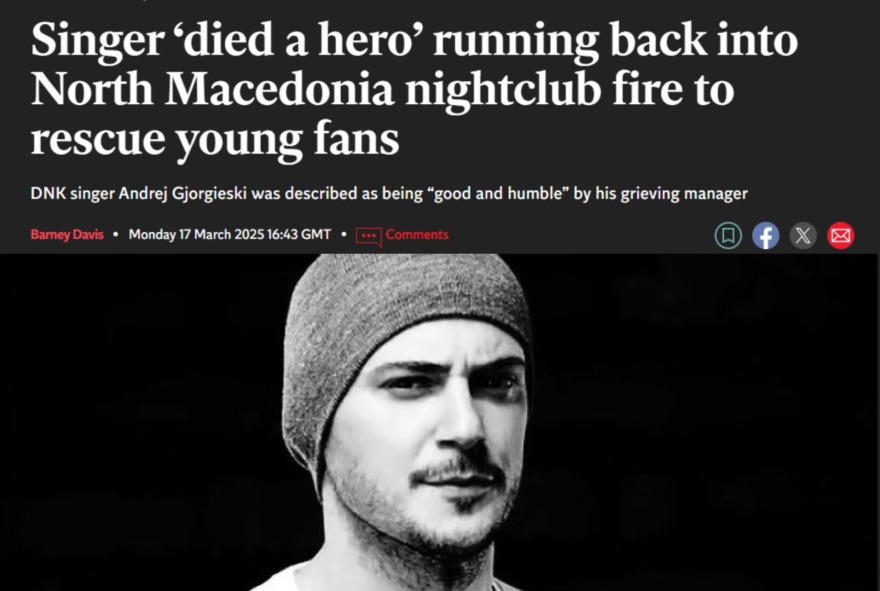880x591 pixels.
Task: Click 'DNK' at the start of the subheading
Action: (x=48, y=194)
